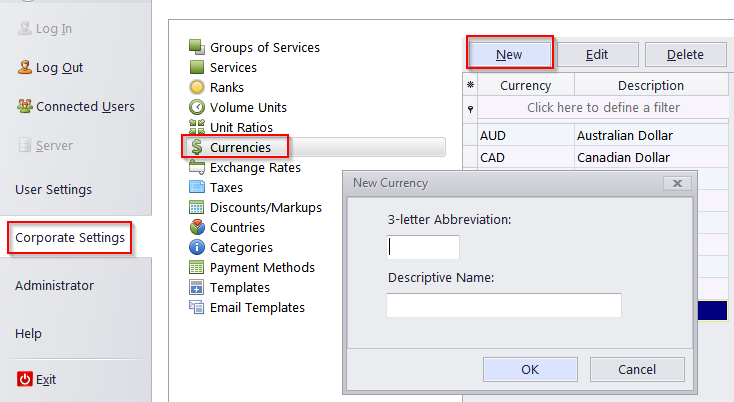Open the Email Templates icon
This screenshot has width=734, height=402.
click(x=197, y=307)
